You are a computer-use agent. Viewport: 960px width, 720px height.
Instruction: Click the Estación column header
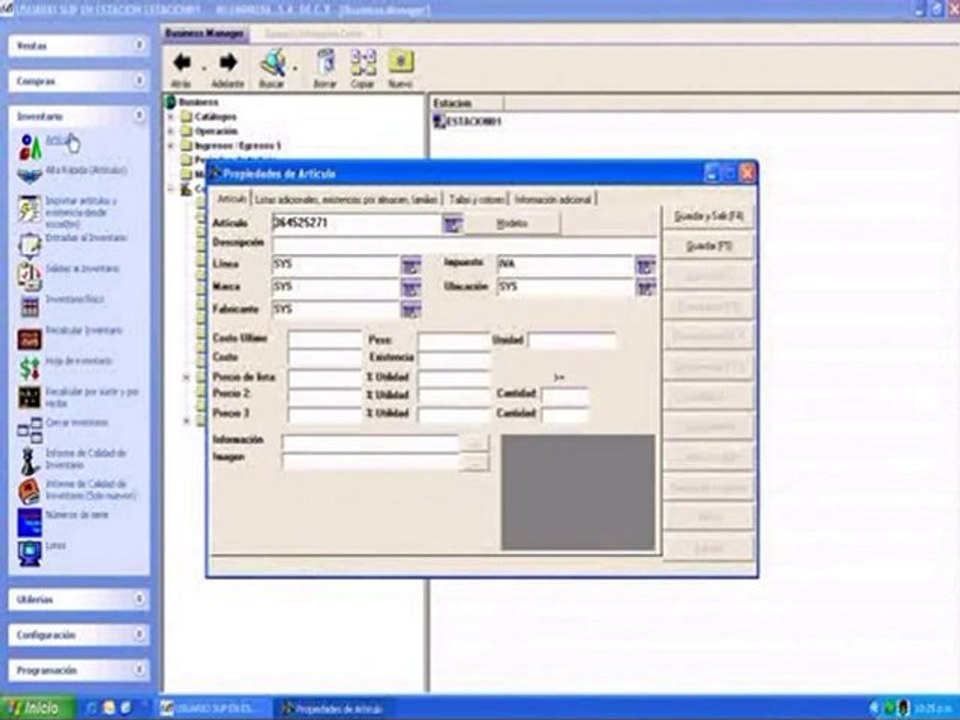(467, 103)
